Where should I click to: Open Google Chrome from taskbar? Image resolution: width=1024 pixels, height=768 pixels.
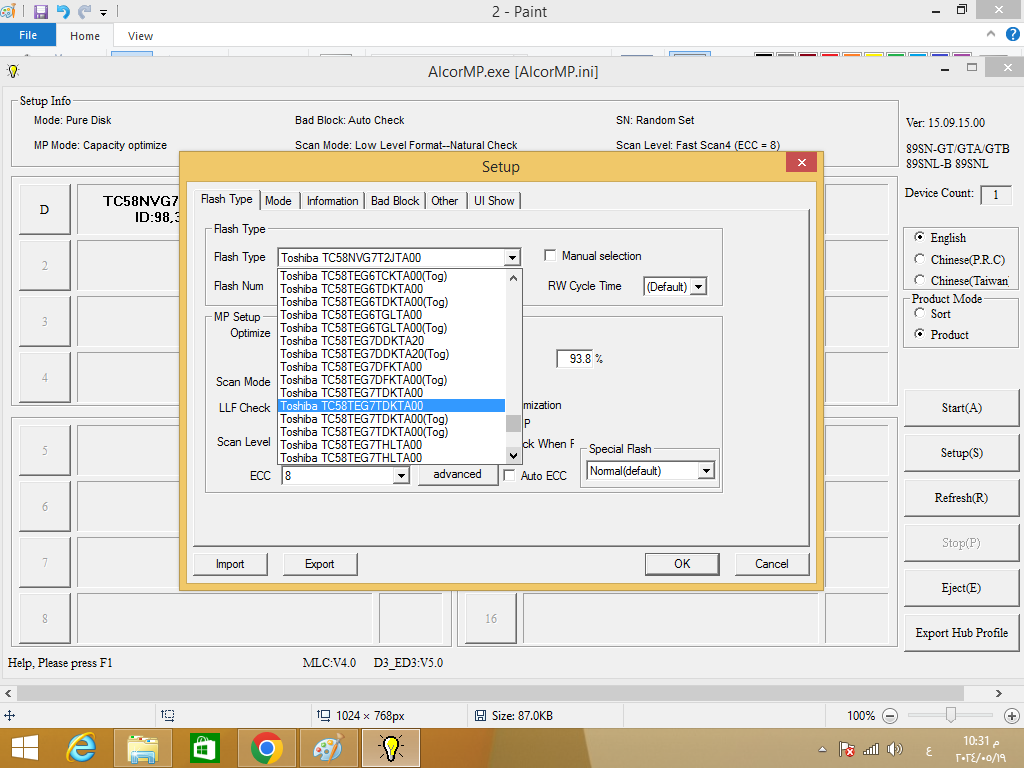[266, 748]
